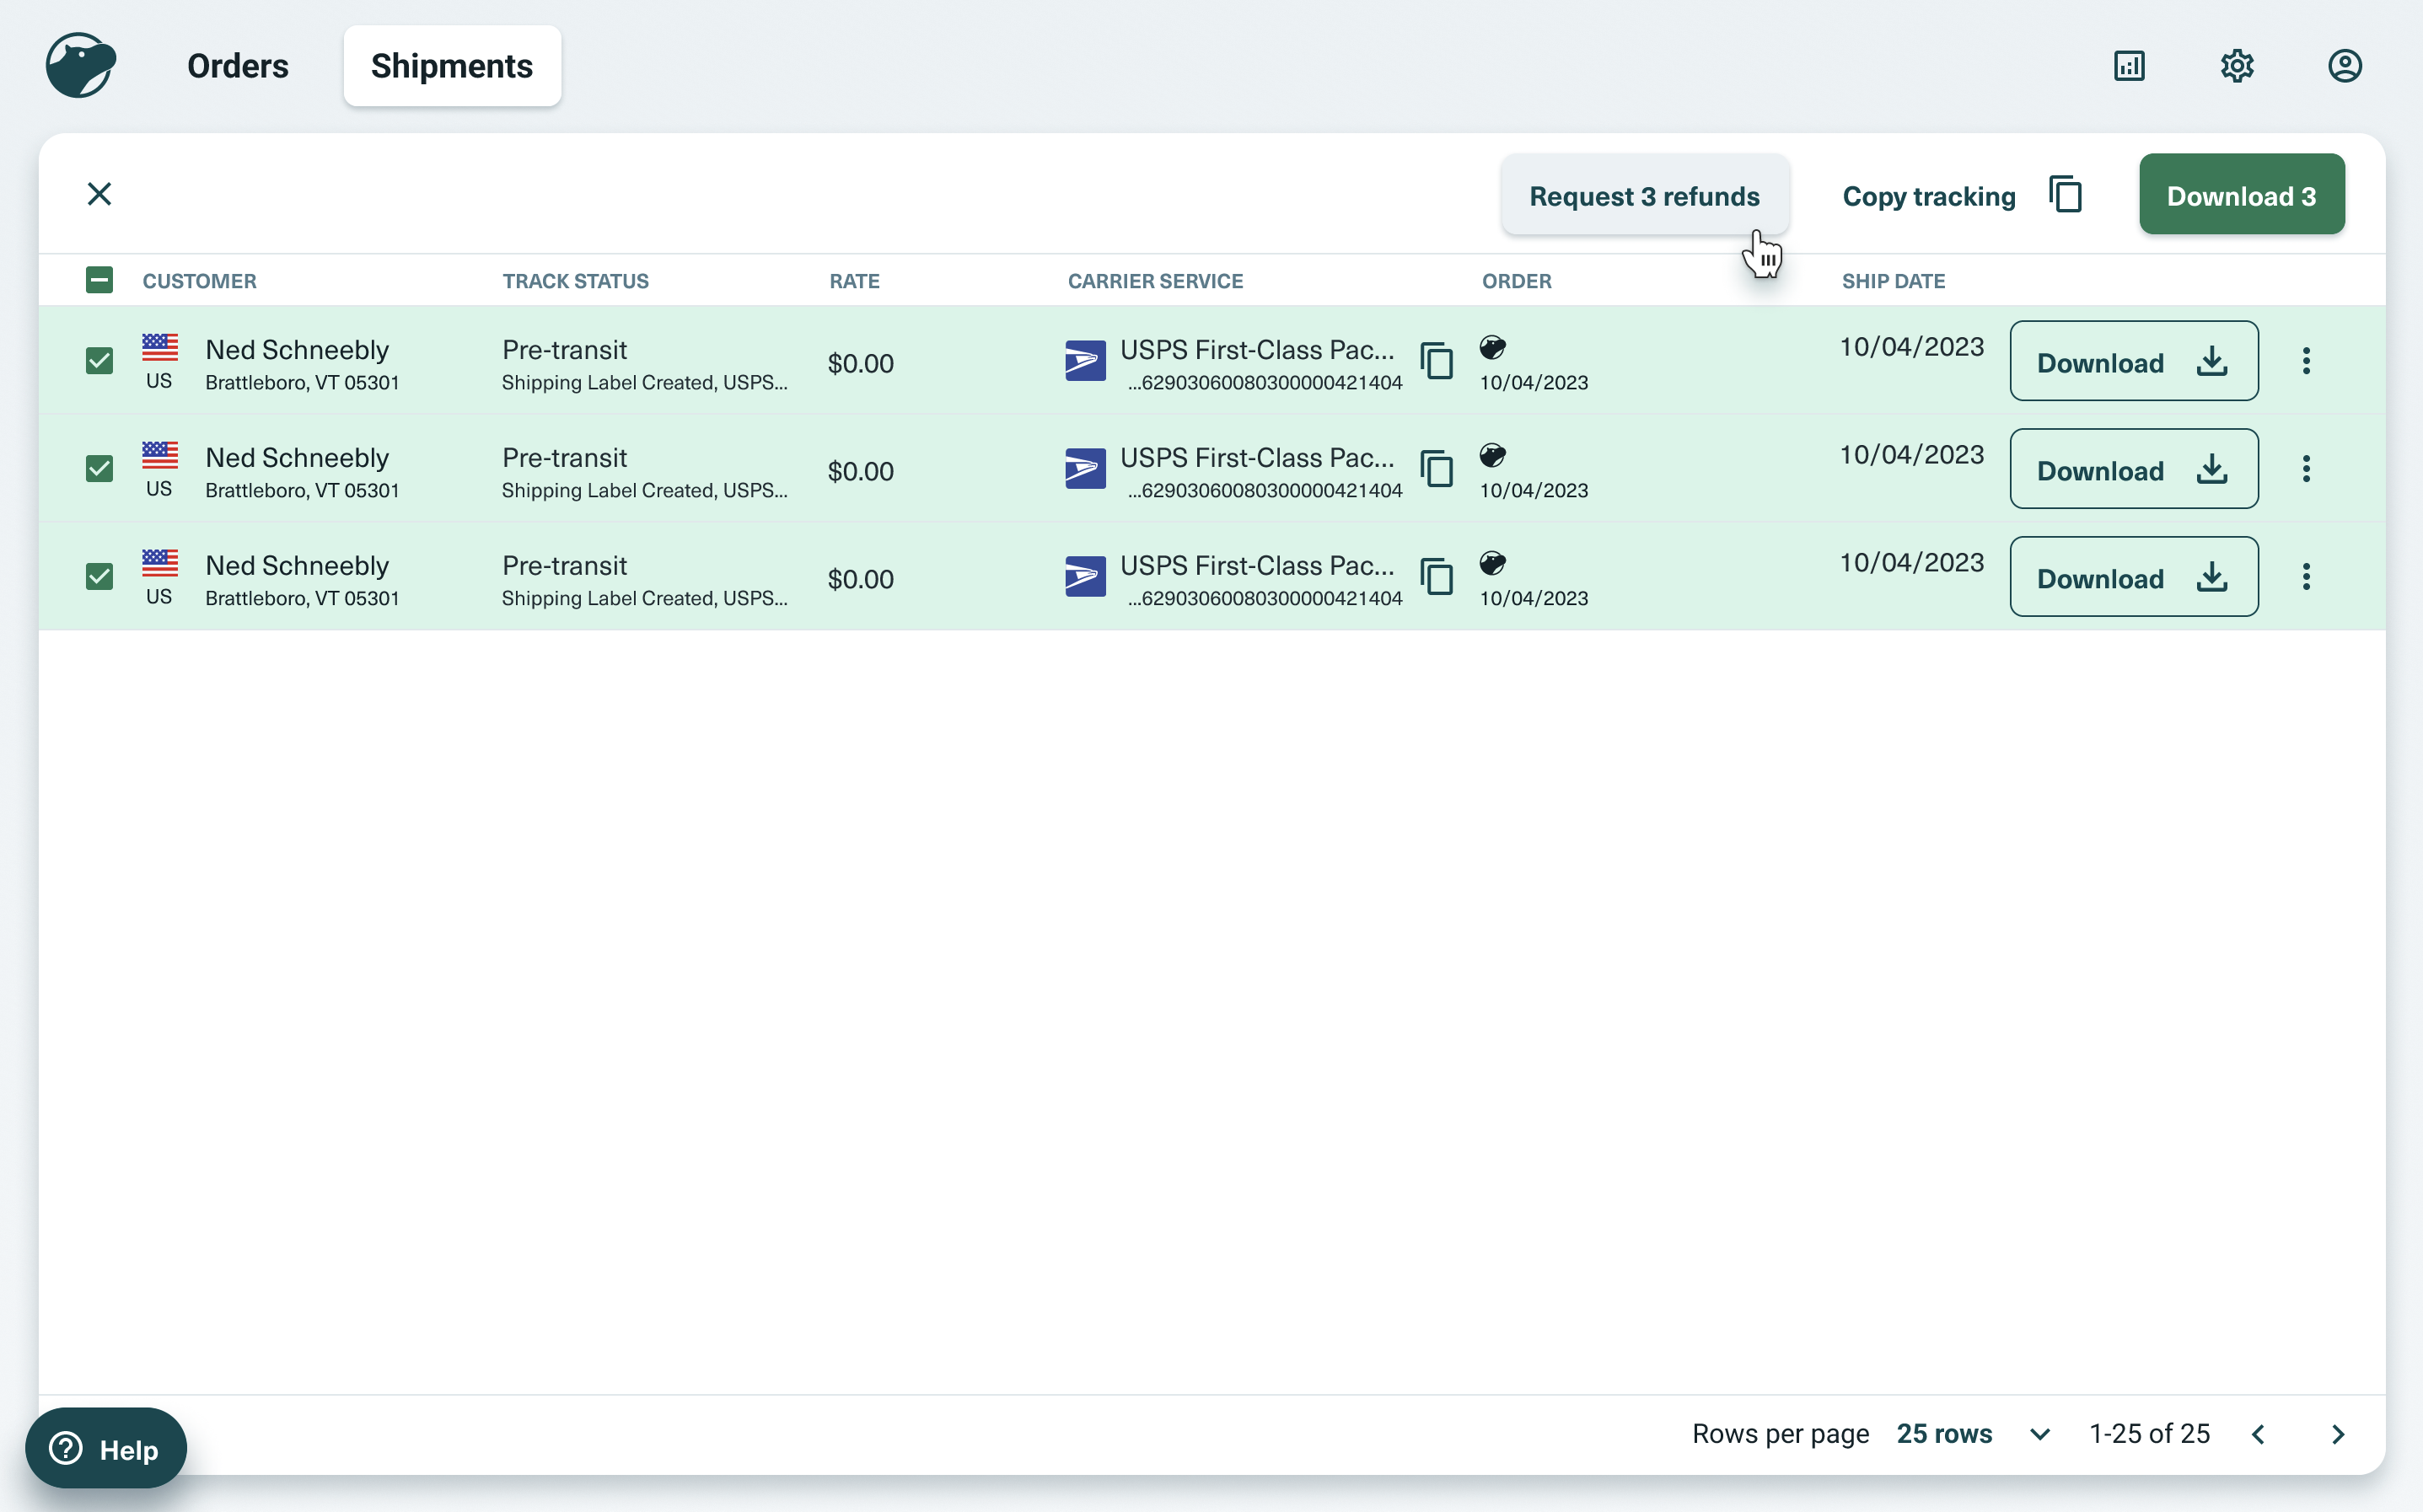Click order source icon in third row
The image size is (2423, 1512).
pos(1493,563)
